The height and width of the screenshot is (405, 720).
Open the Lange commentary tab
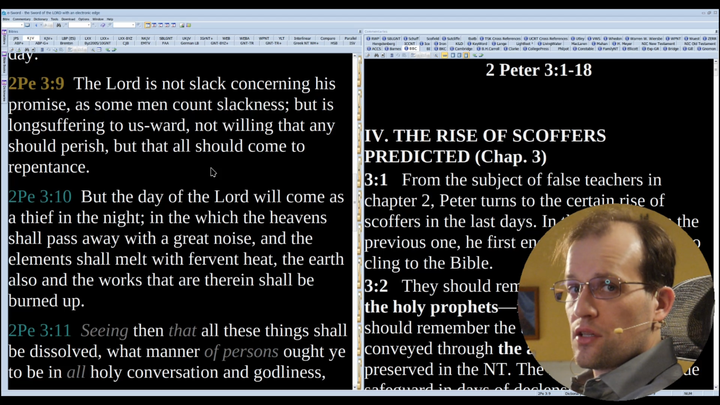(501, 44)
